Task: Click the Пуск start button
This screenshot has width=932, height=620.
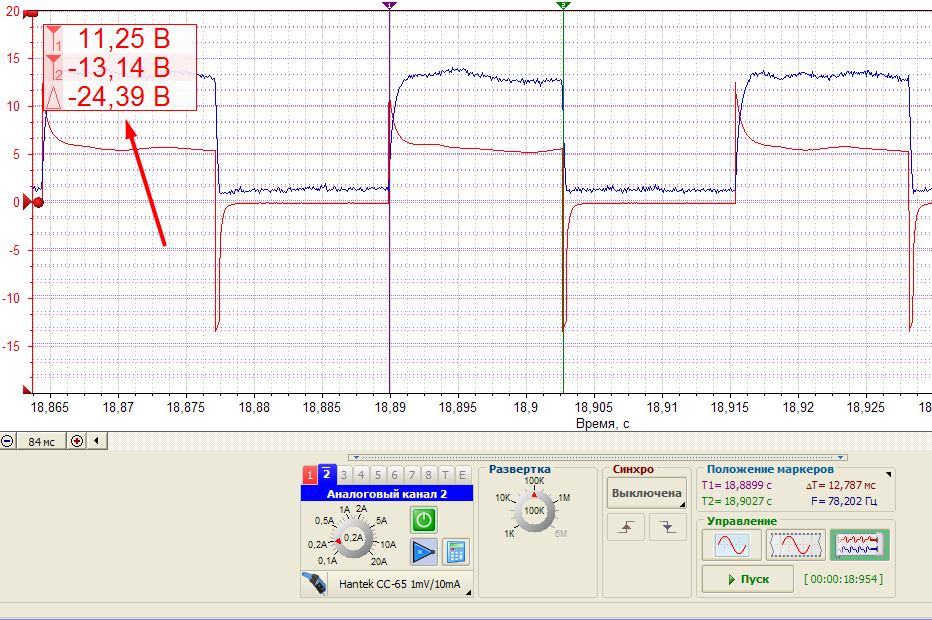Action: (748, 579)
